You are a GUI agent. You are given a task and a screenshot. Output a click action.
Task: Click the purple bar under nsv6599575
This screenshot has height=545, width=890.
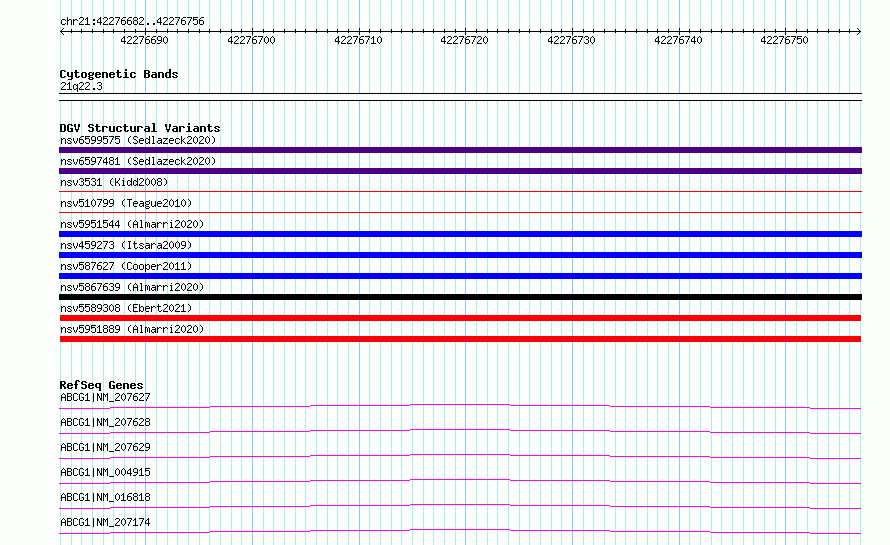[x=460, y=150]
